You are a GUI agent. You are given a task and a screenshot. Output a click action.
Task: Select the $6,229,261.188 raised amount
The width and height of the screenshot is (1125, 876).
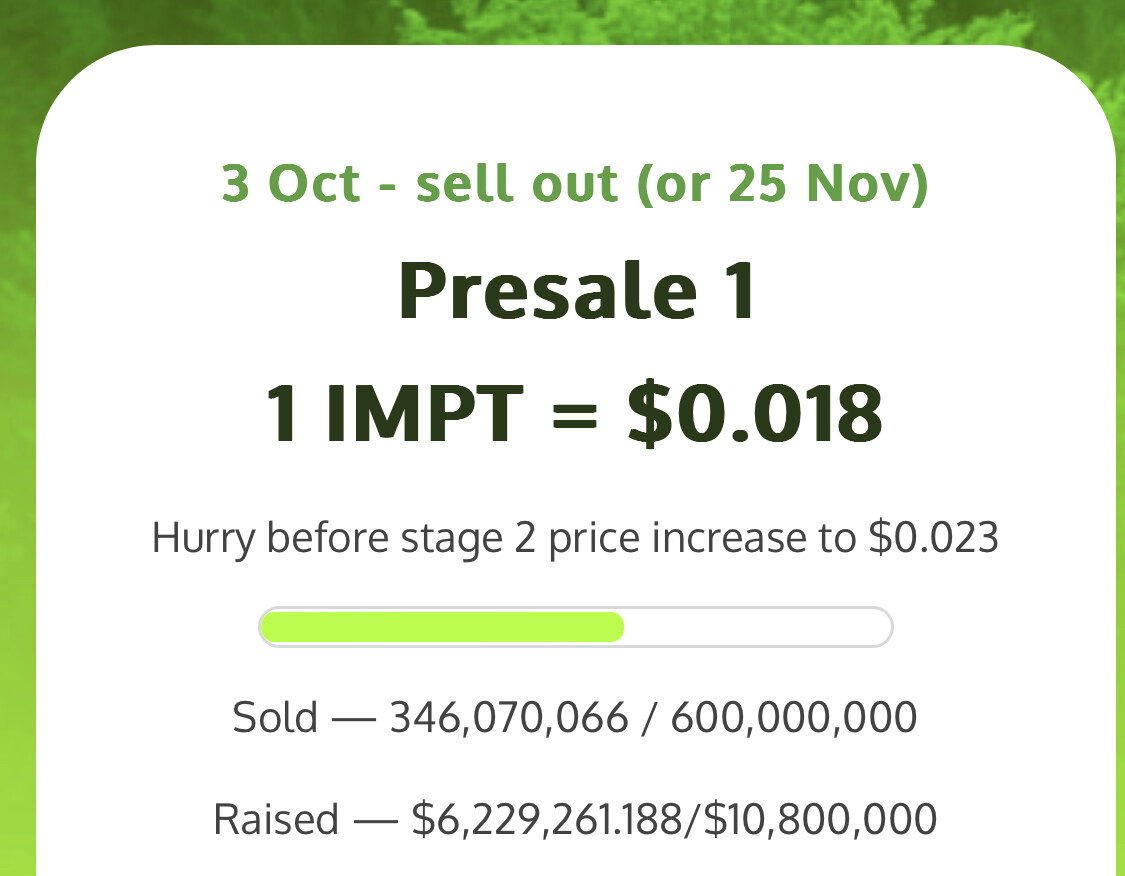(x=546, y=819)
